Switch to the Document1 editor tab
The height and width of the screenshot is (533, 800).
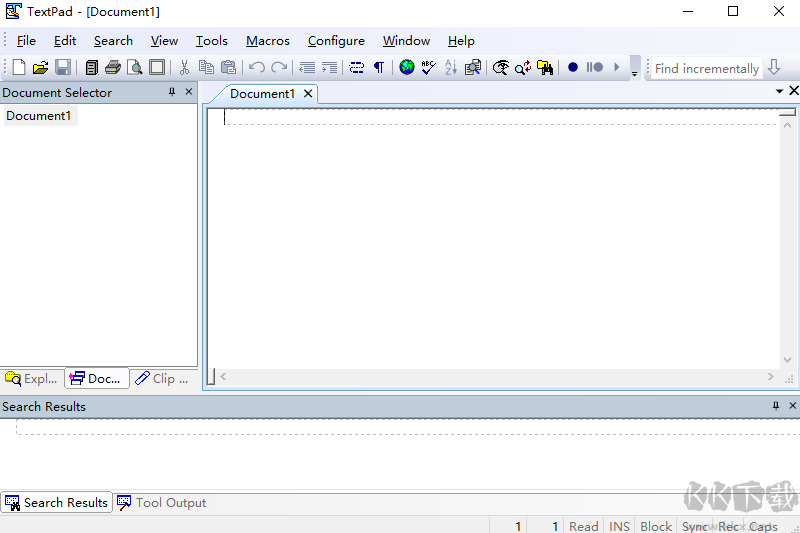click(x=262, y=94)
